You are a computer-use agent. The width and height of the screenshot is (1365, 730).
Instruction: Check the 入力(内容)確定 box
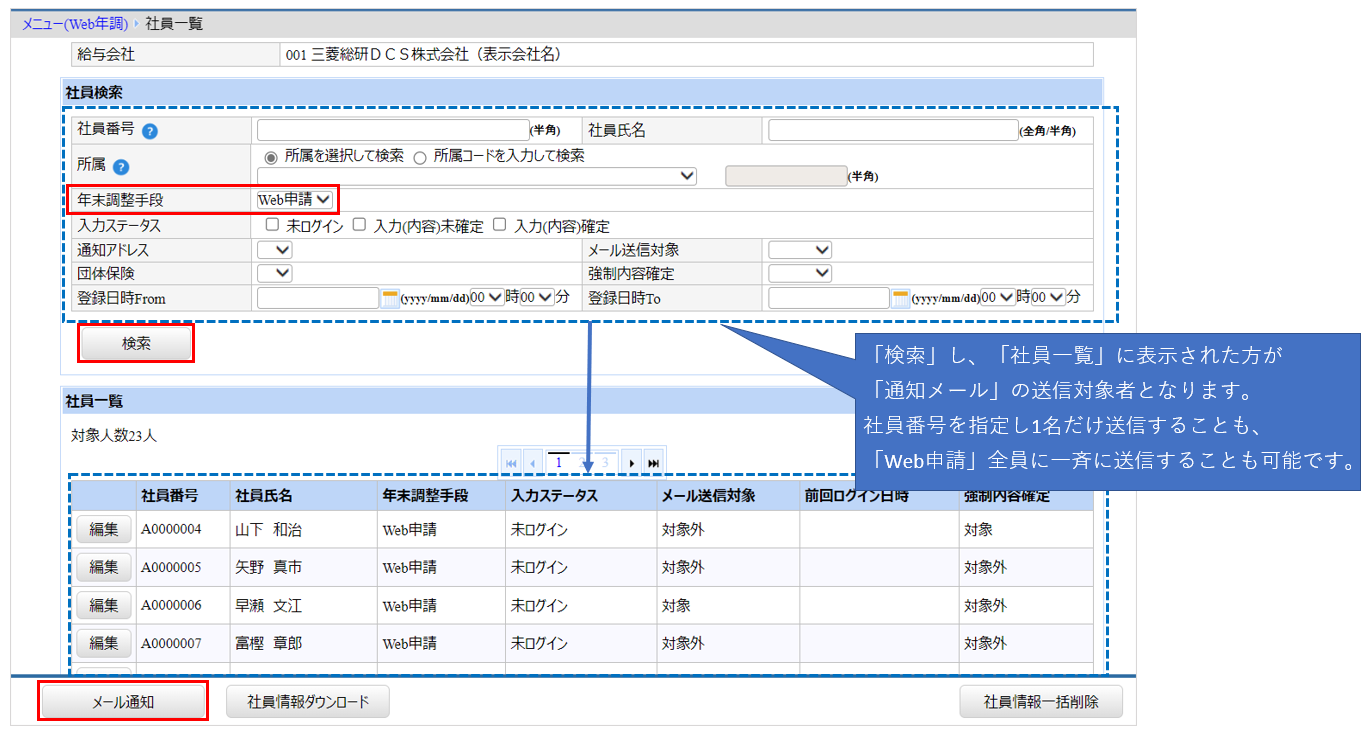499,226
